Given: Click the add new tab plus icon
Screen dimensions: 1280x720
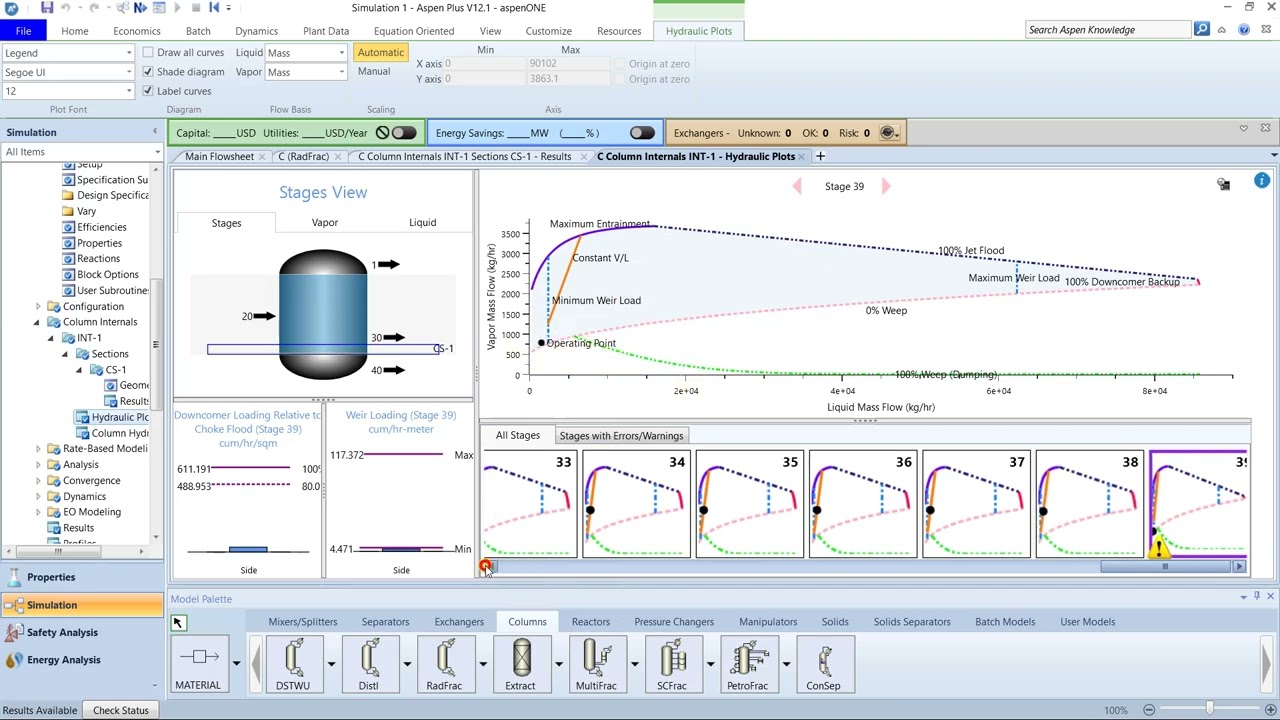Looking at the screenshot, I should [820, 156].
